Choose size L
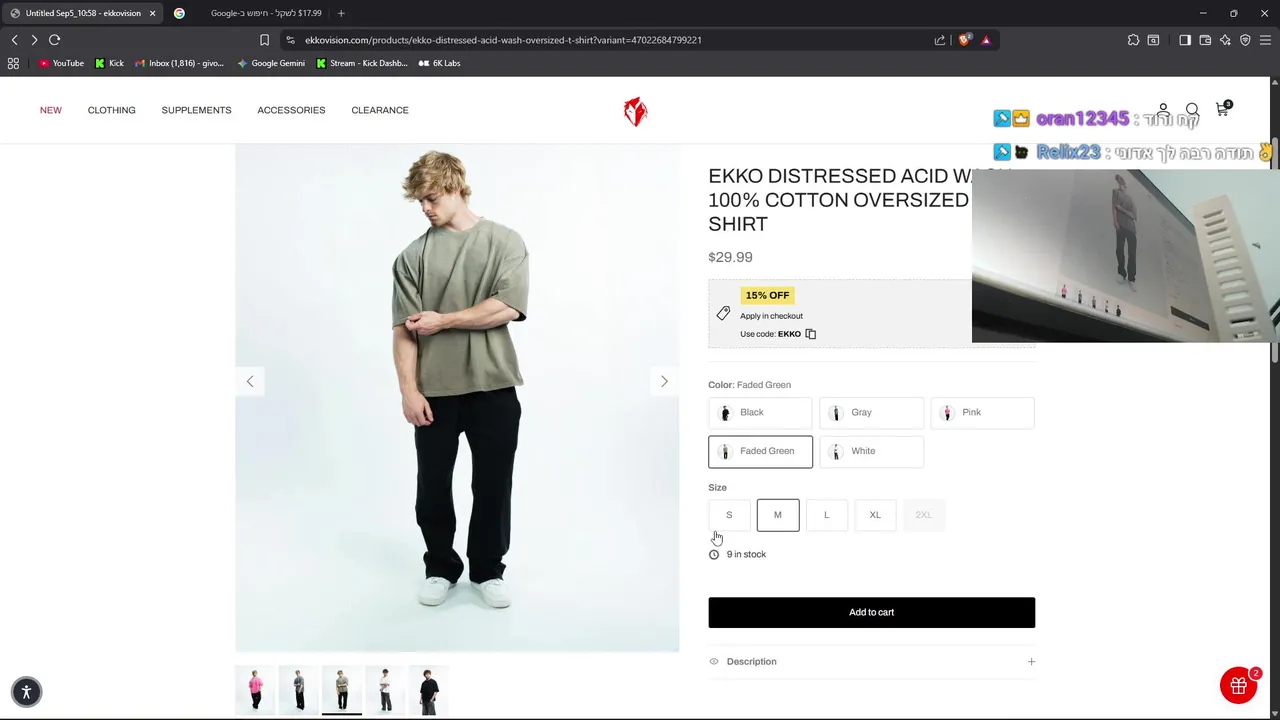 coord(826,515)
